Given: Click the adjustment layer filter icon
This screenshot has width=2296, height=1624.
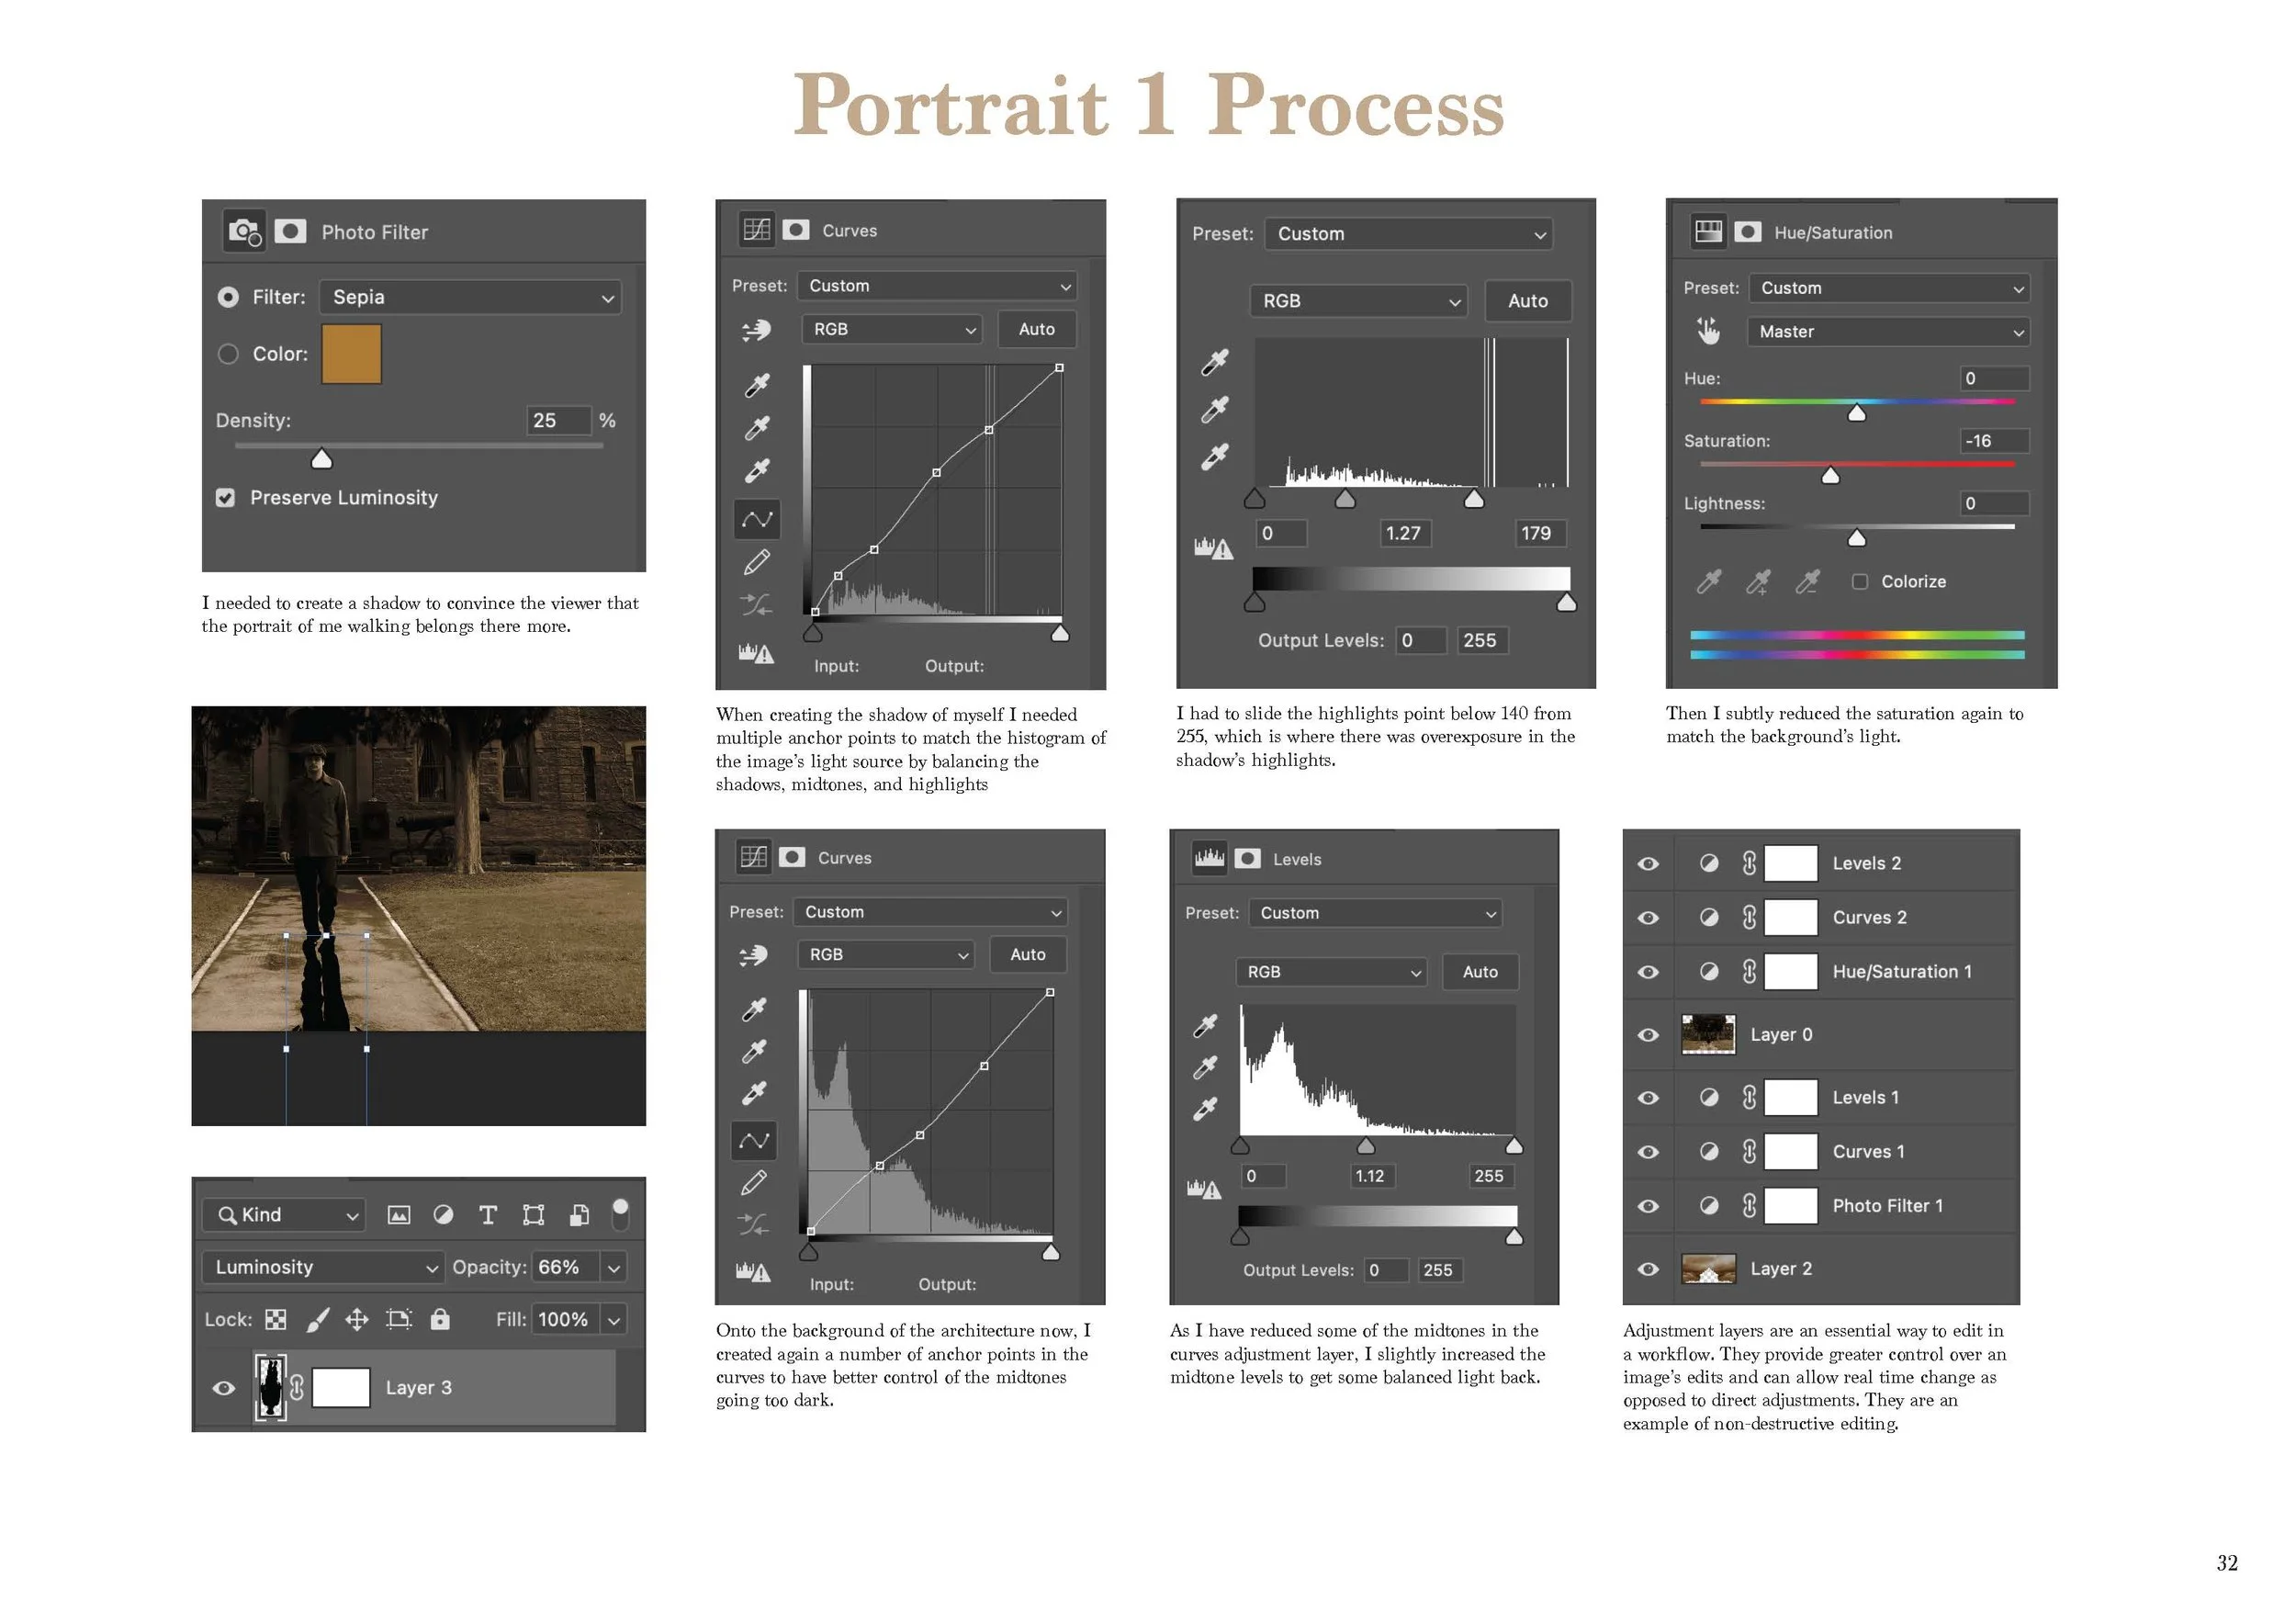Looking at the screenshot, I should pos(443,1215).
